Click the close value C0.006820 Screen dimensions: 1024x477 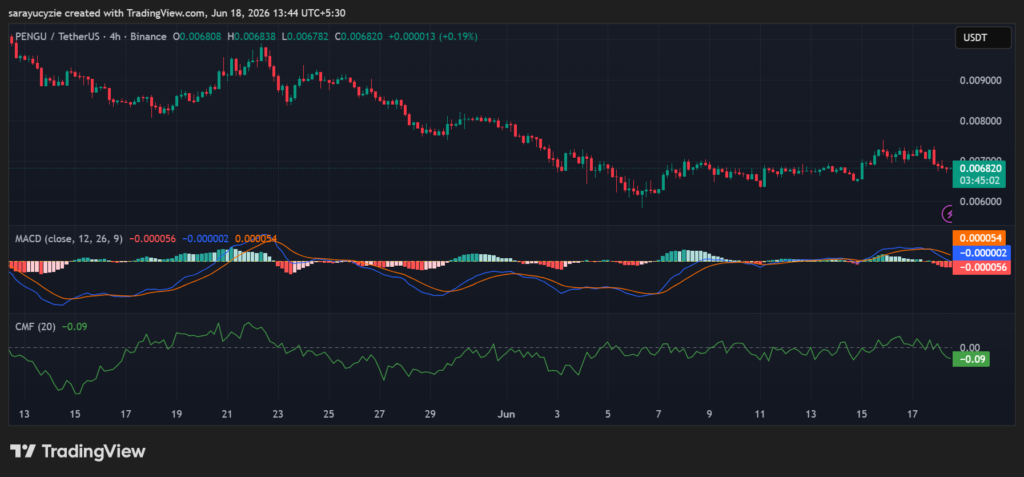point(360,37)
